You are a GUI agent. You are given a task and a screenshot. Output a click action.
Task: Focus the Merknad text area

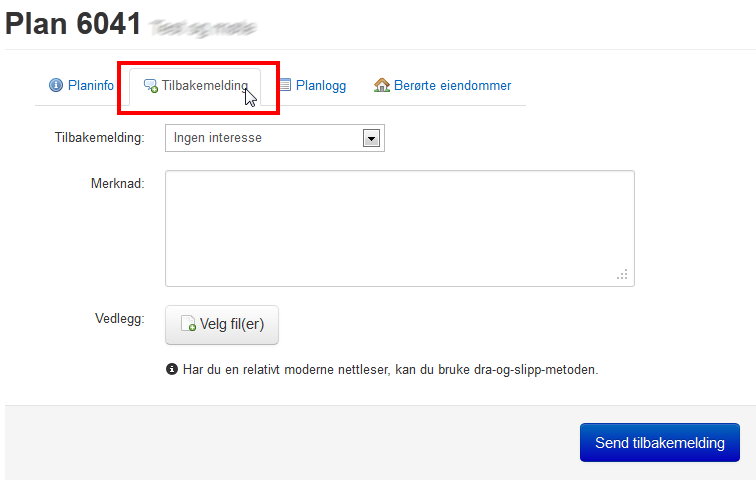(398, 227)
